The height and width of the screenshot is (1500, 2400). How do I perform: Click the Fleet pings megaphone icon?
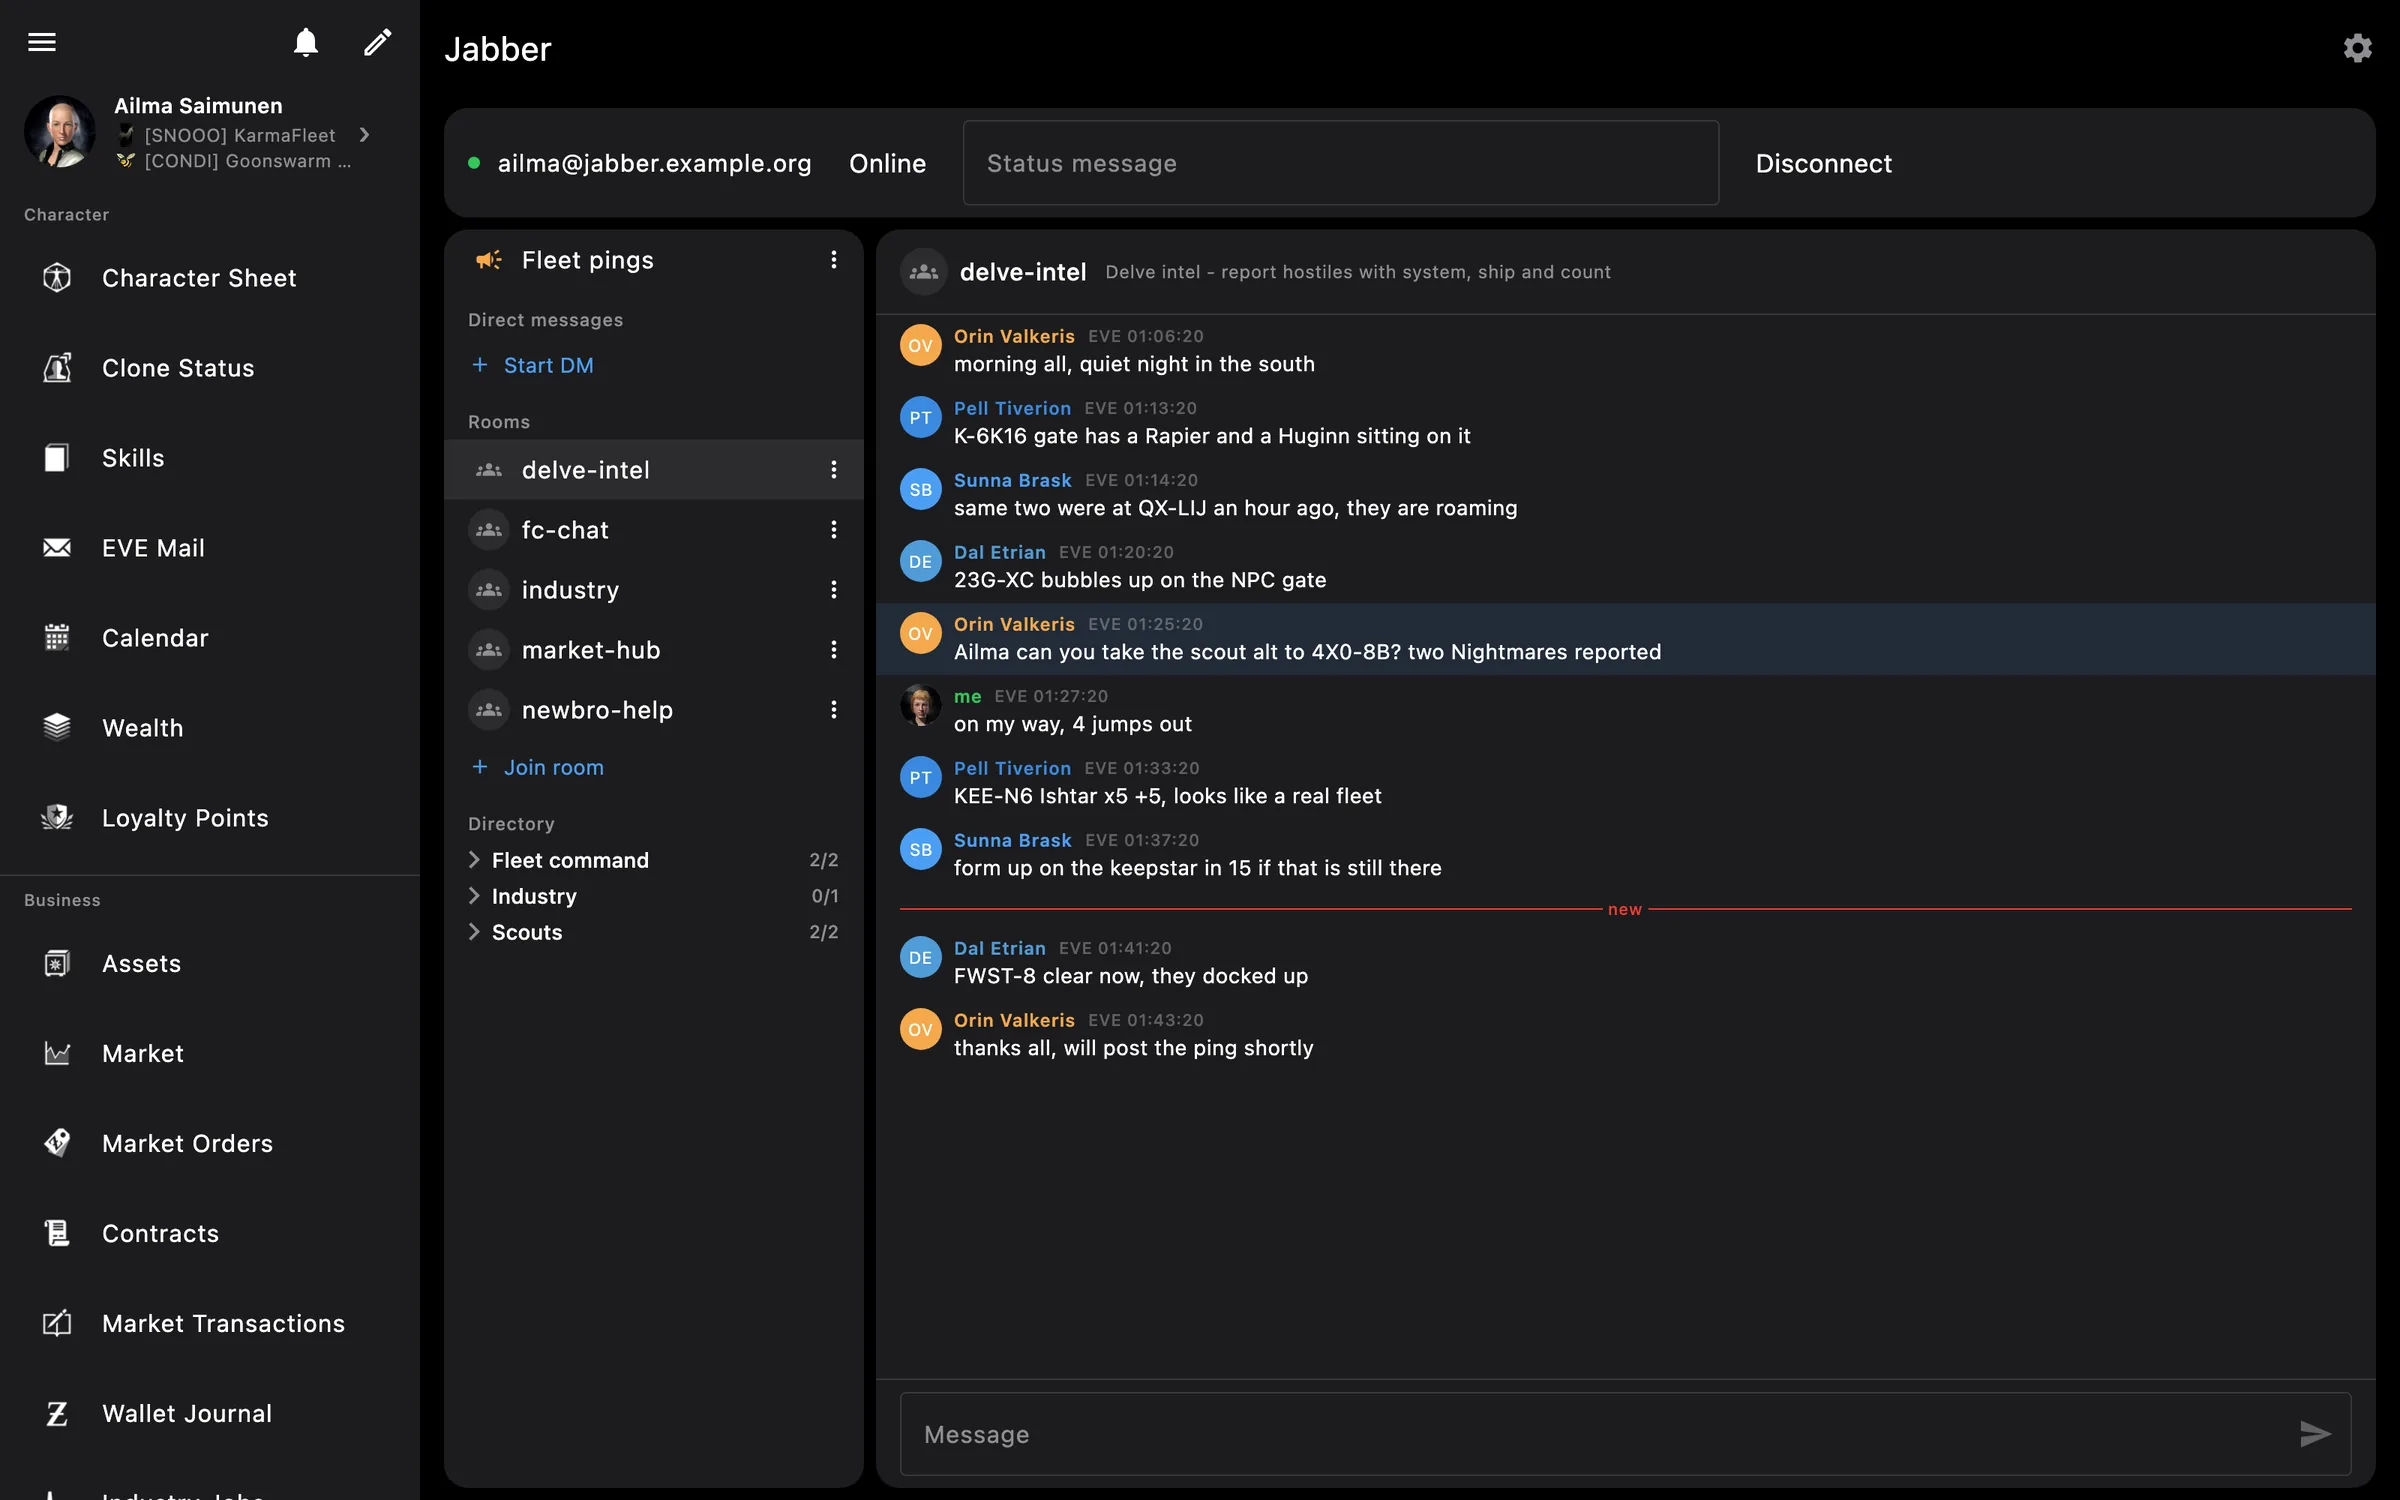(x=489, y=260)
